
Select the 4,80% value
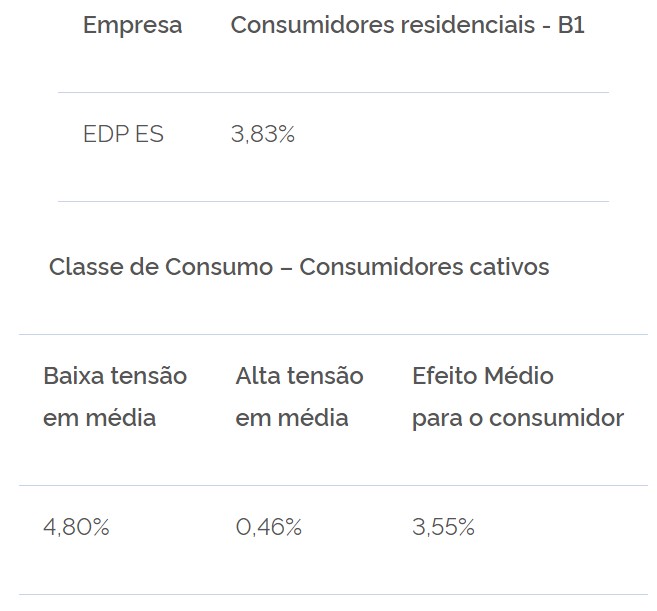[x=76, y=527]
